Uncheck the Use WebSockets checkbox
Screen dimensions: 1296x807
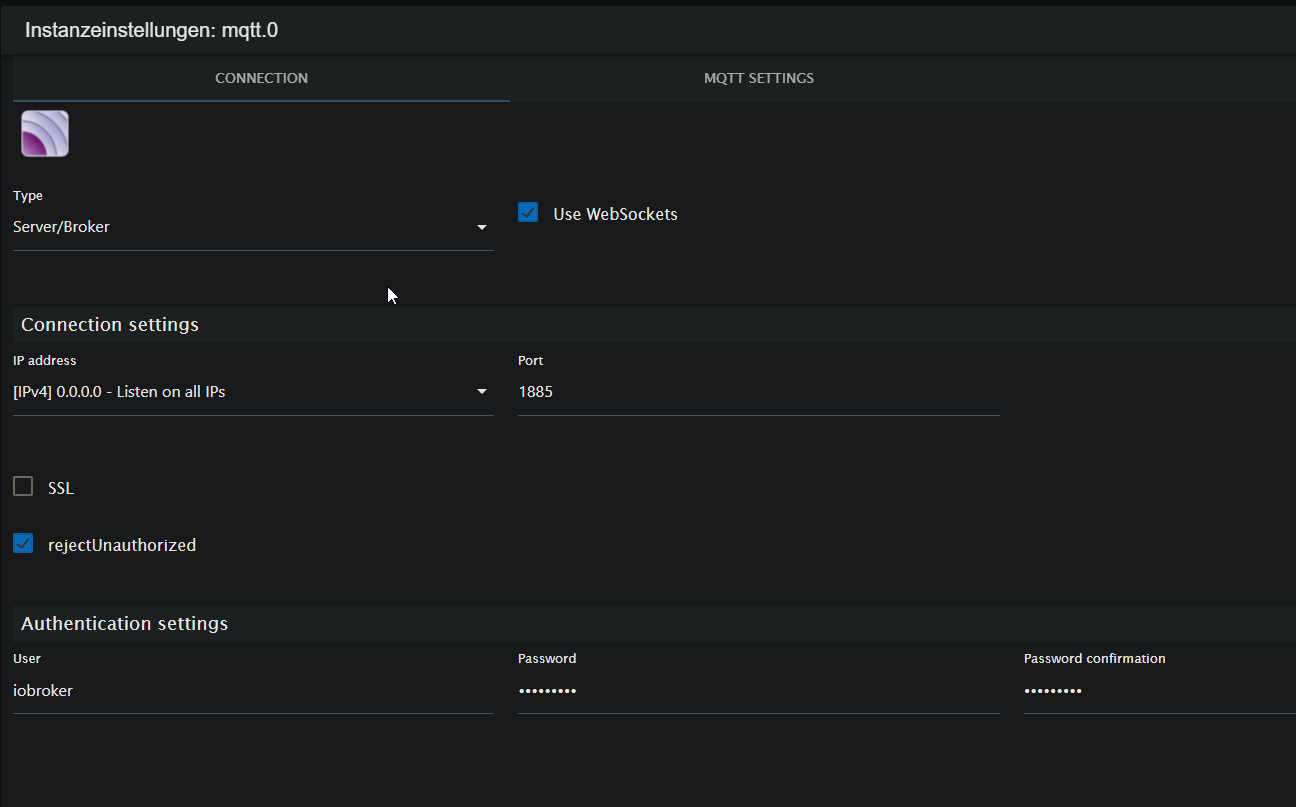[528, 213]
